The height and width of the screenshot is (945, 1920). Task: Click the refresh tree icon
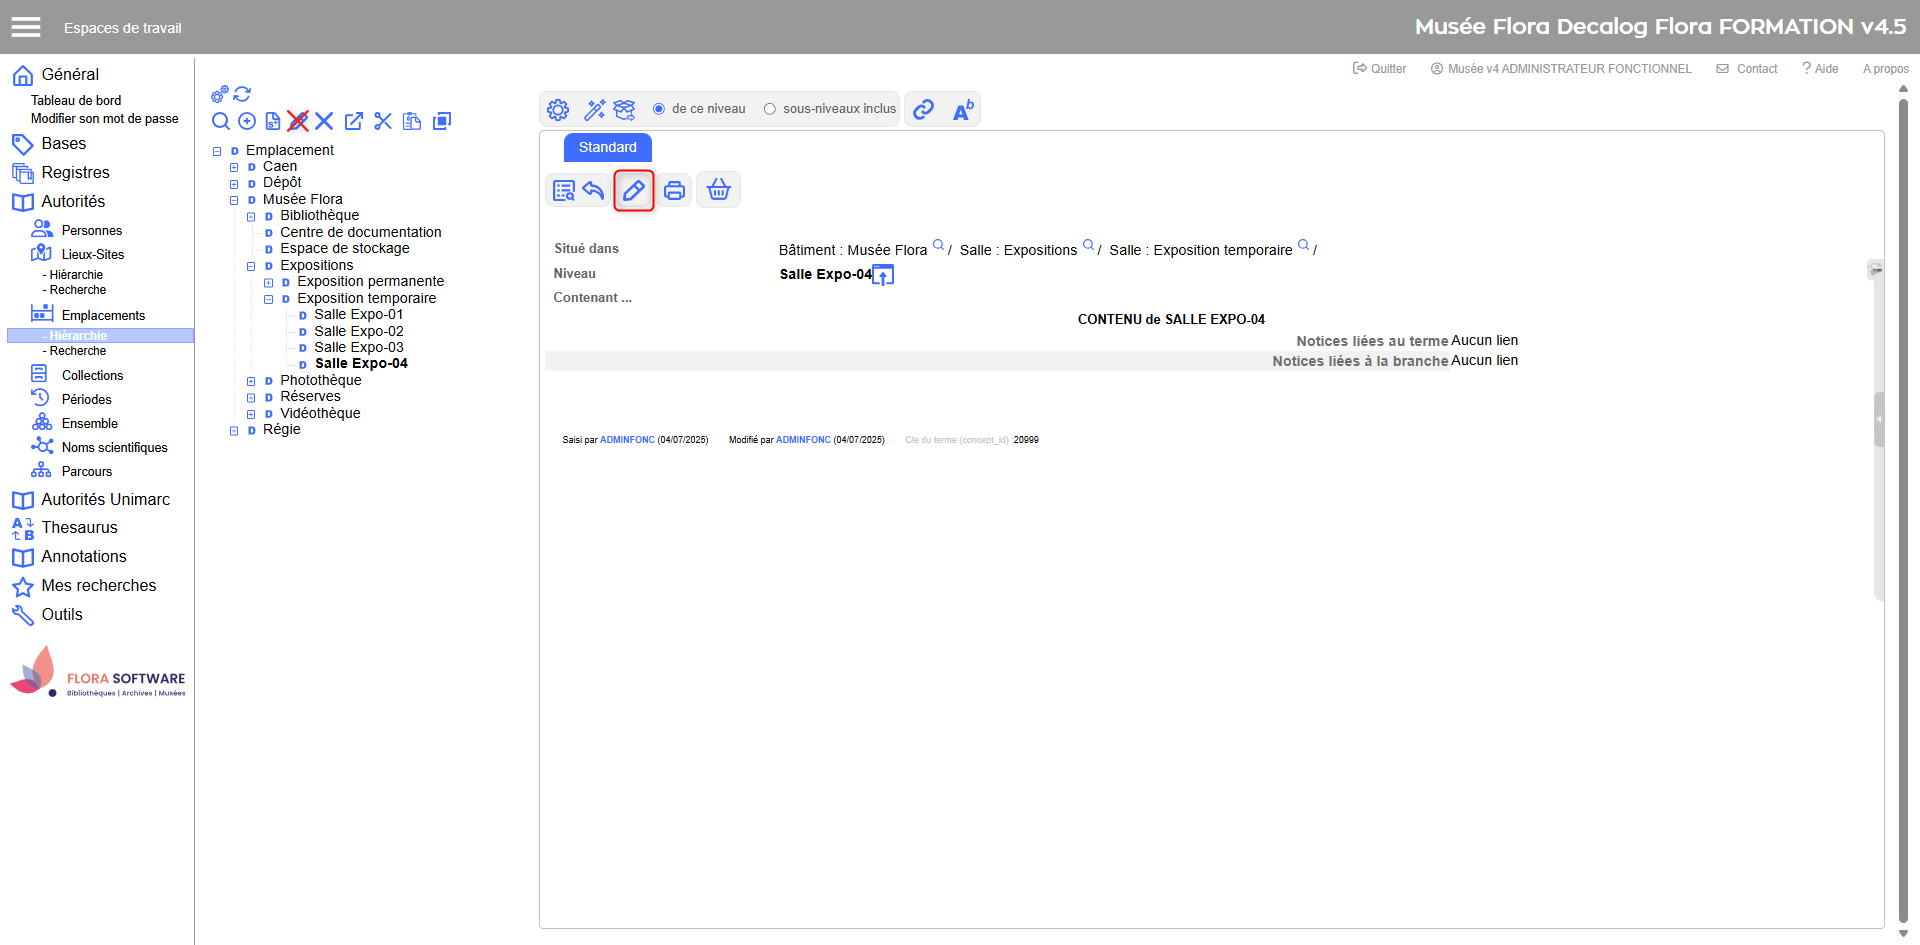[x=242, y=94]
